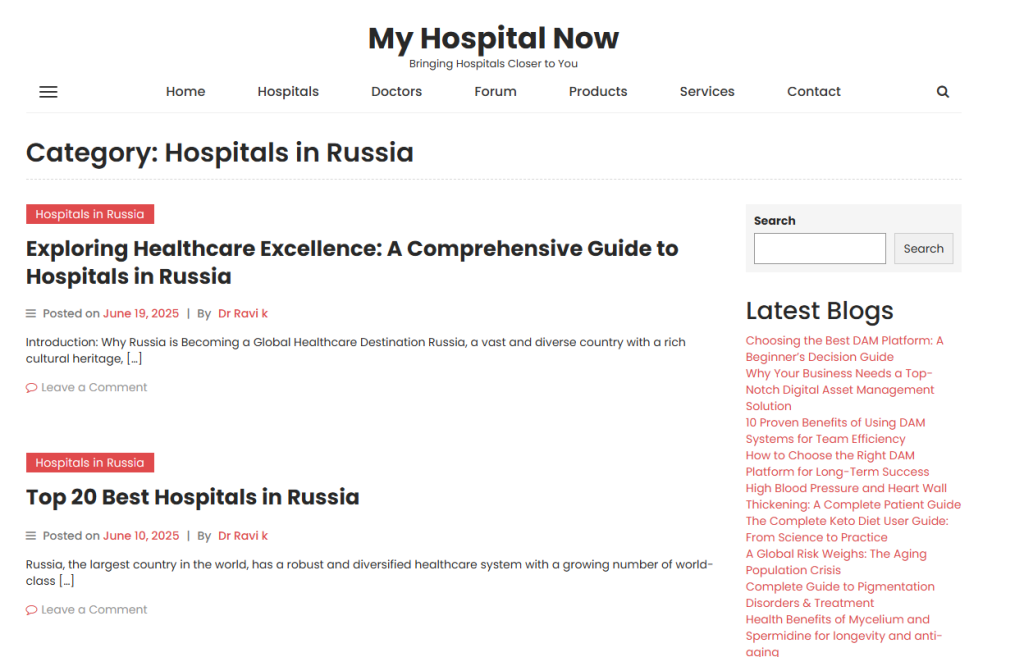The width and height of the screenshot is (1024, 657).
Task: Focus the sidebar search input field
Action: (820, 249)
